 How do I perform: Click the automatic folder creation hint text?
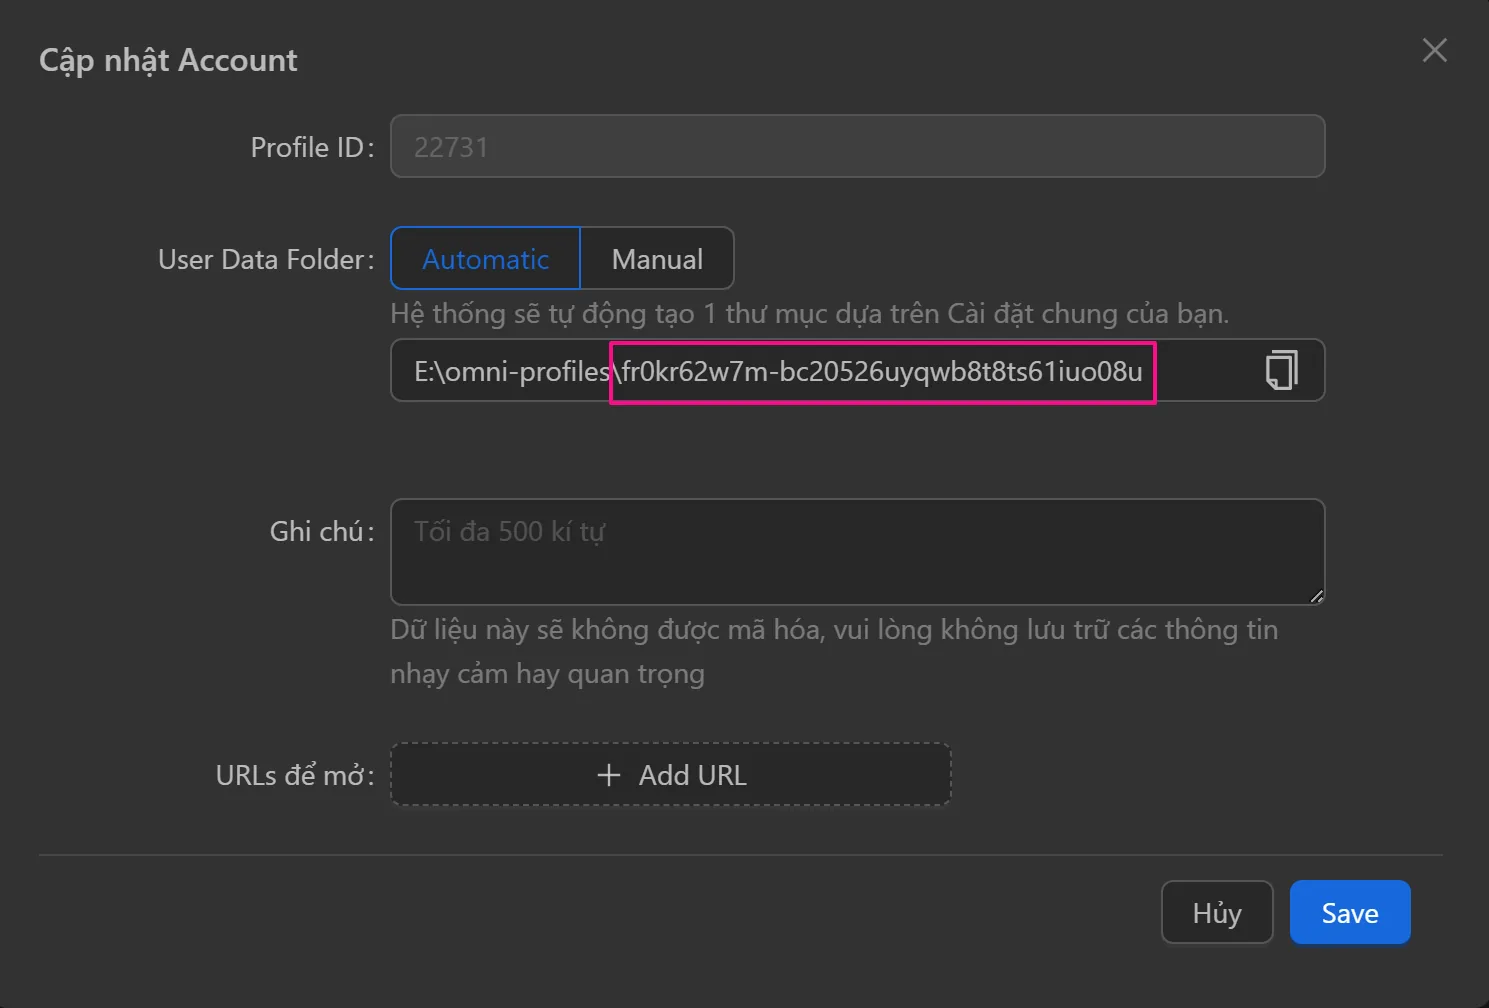click(808, 314)
